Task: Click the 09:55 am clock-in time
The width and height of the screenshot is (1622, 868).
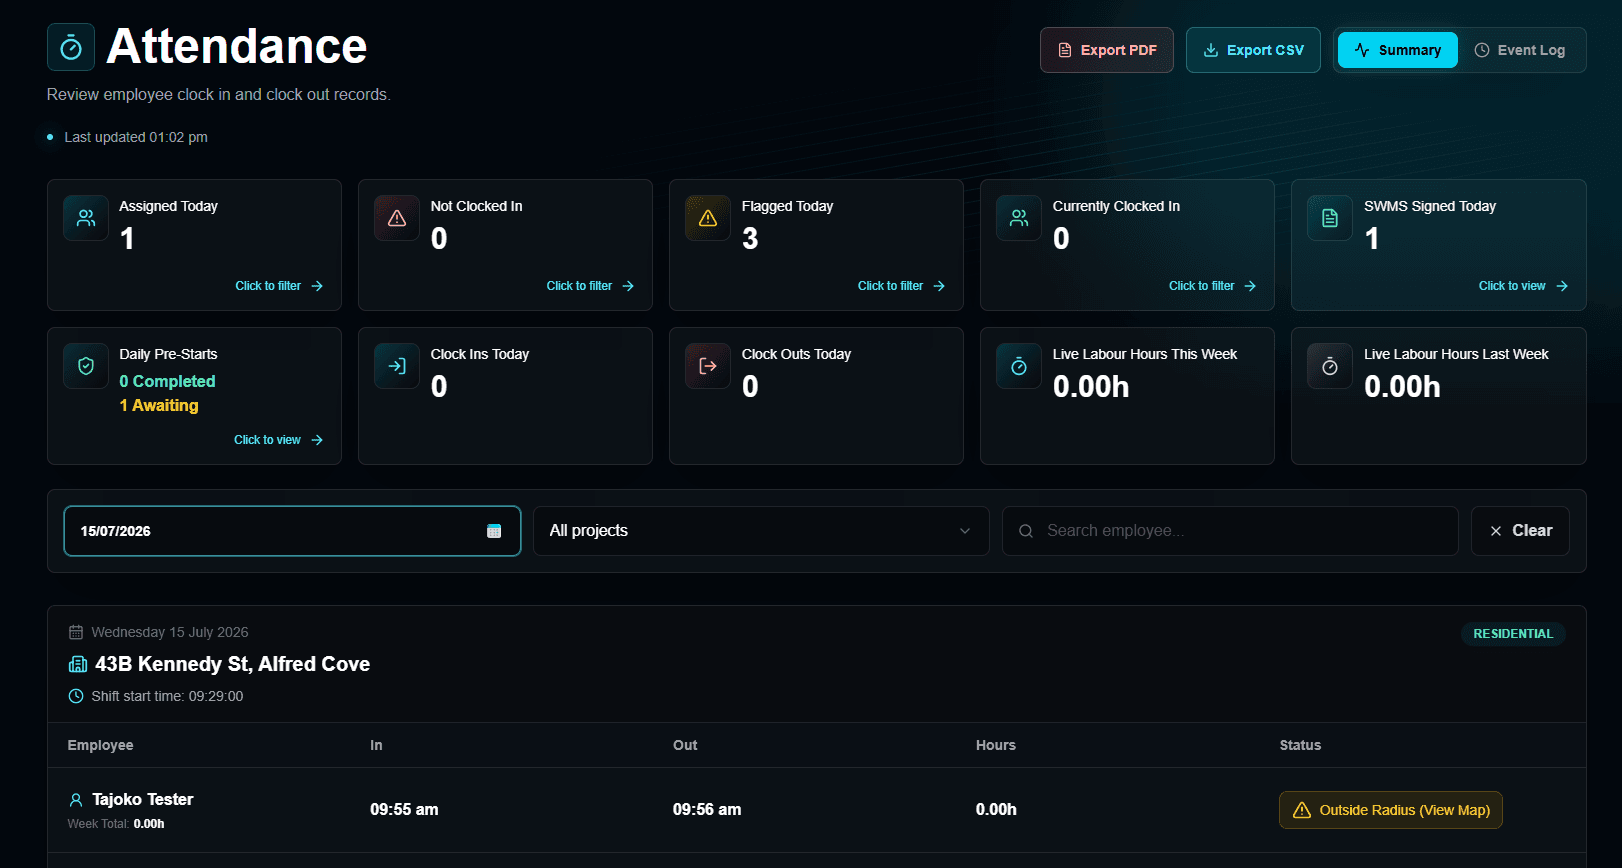Action: click(404, 810)
